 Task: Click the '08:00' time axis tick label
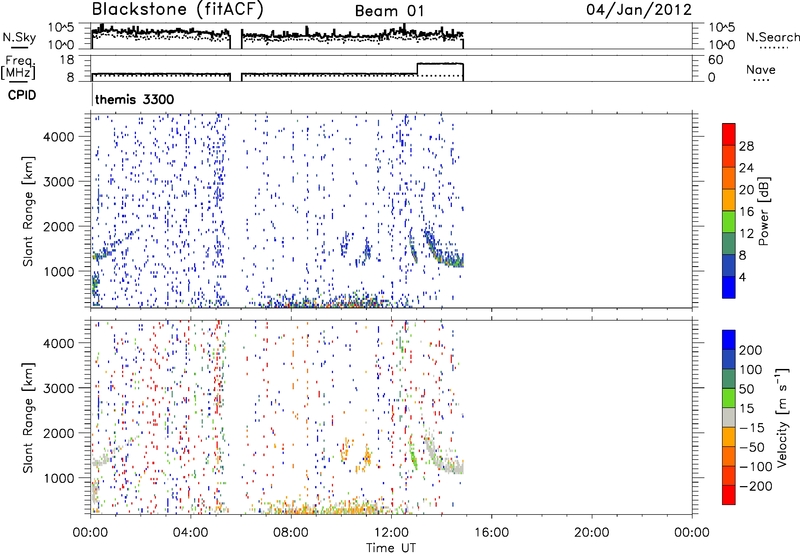tap(290, 533)
